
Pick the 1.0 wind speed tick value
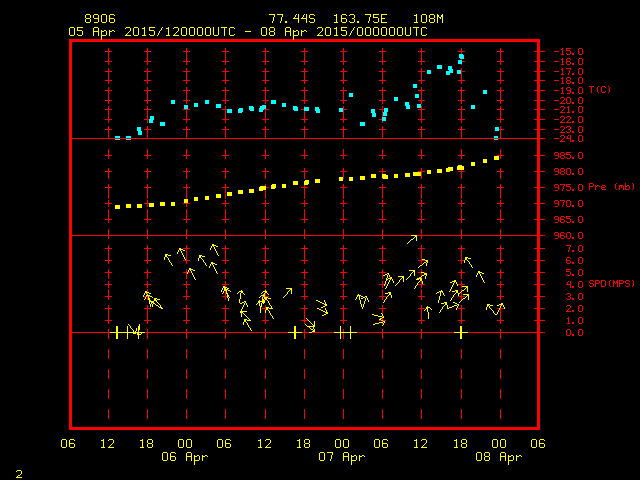575,321
